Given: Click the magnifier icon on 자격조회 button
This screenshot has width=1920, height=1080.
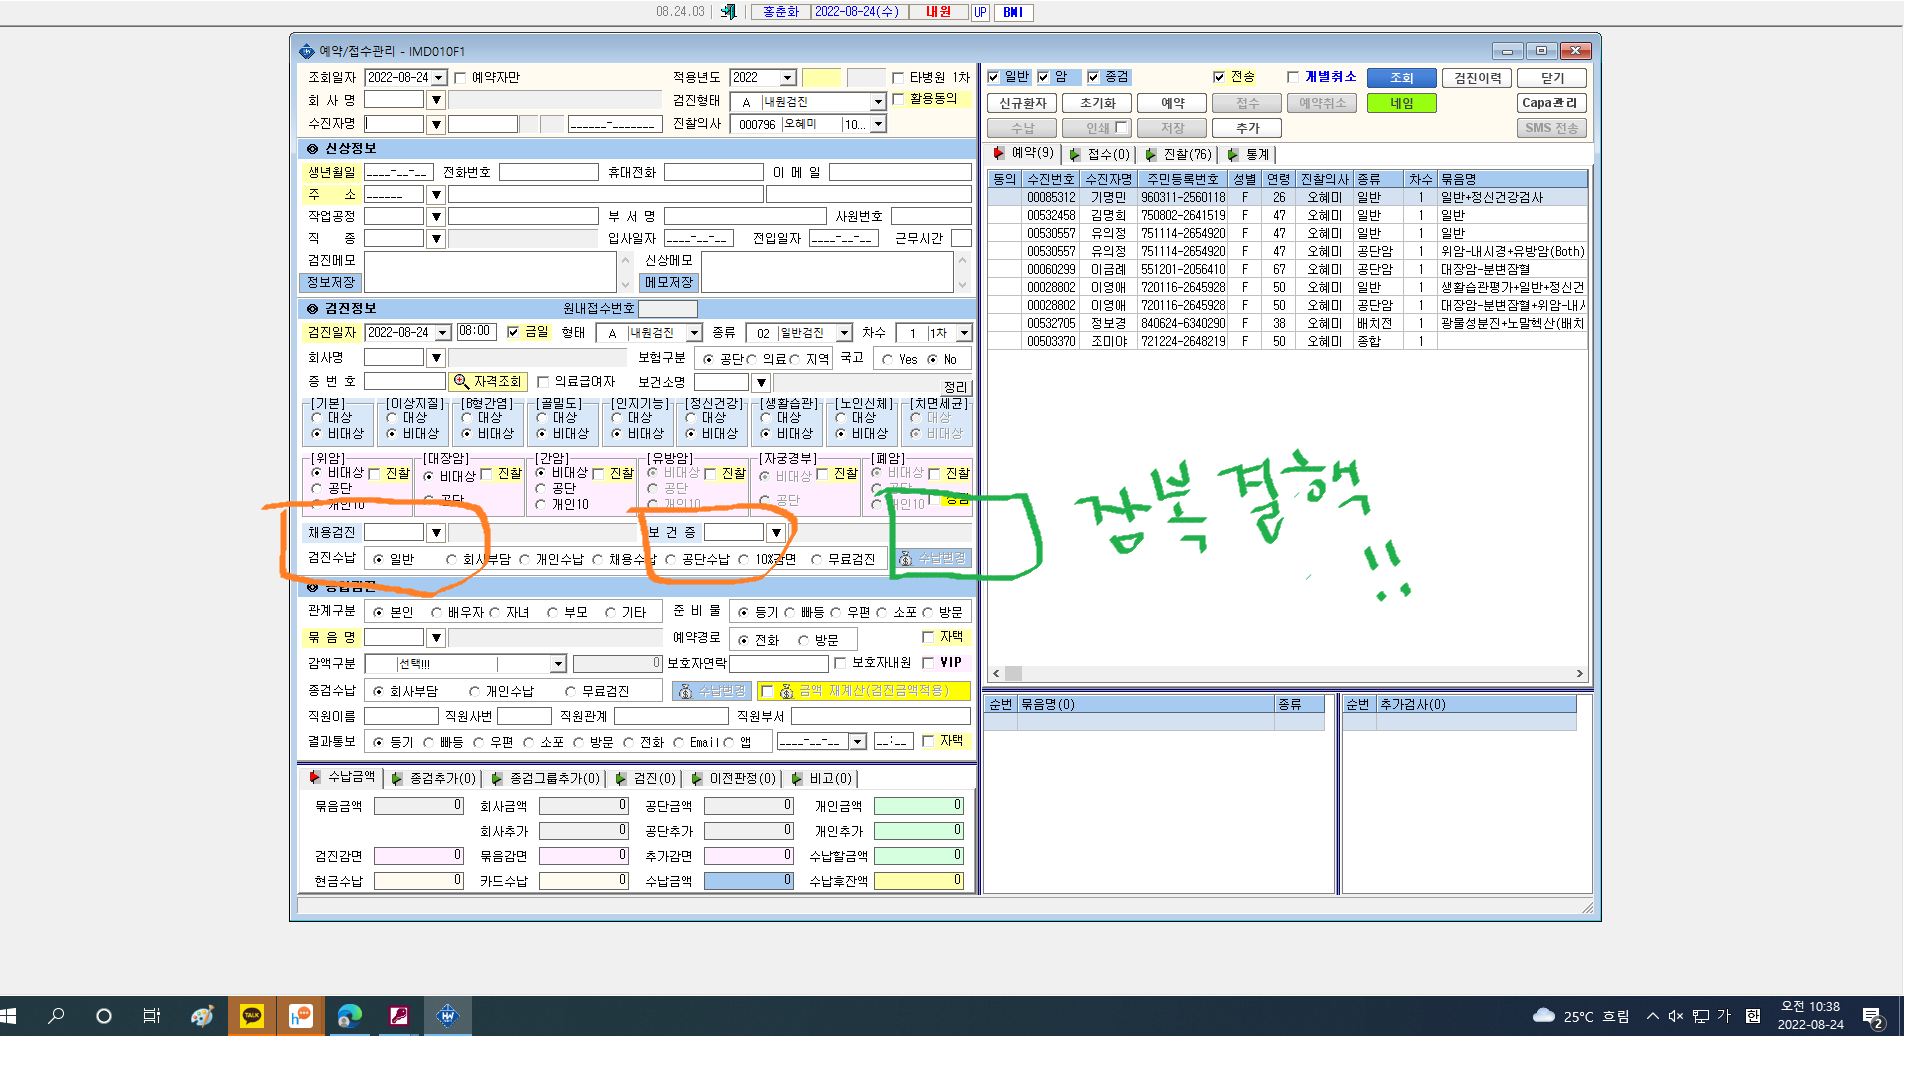Looking at the screenshot, I should pos(461,382).
